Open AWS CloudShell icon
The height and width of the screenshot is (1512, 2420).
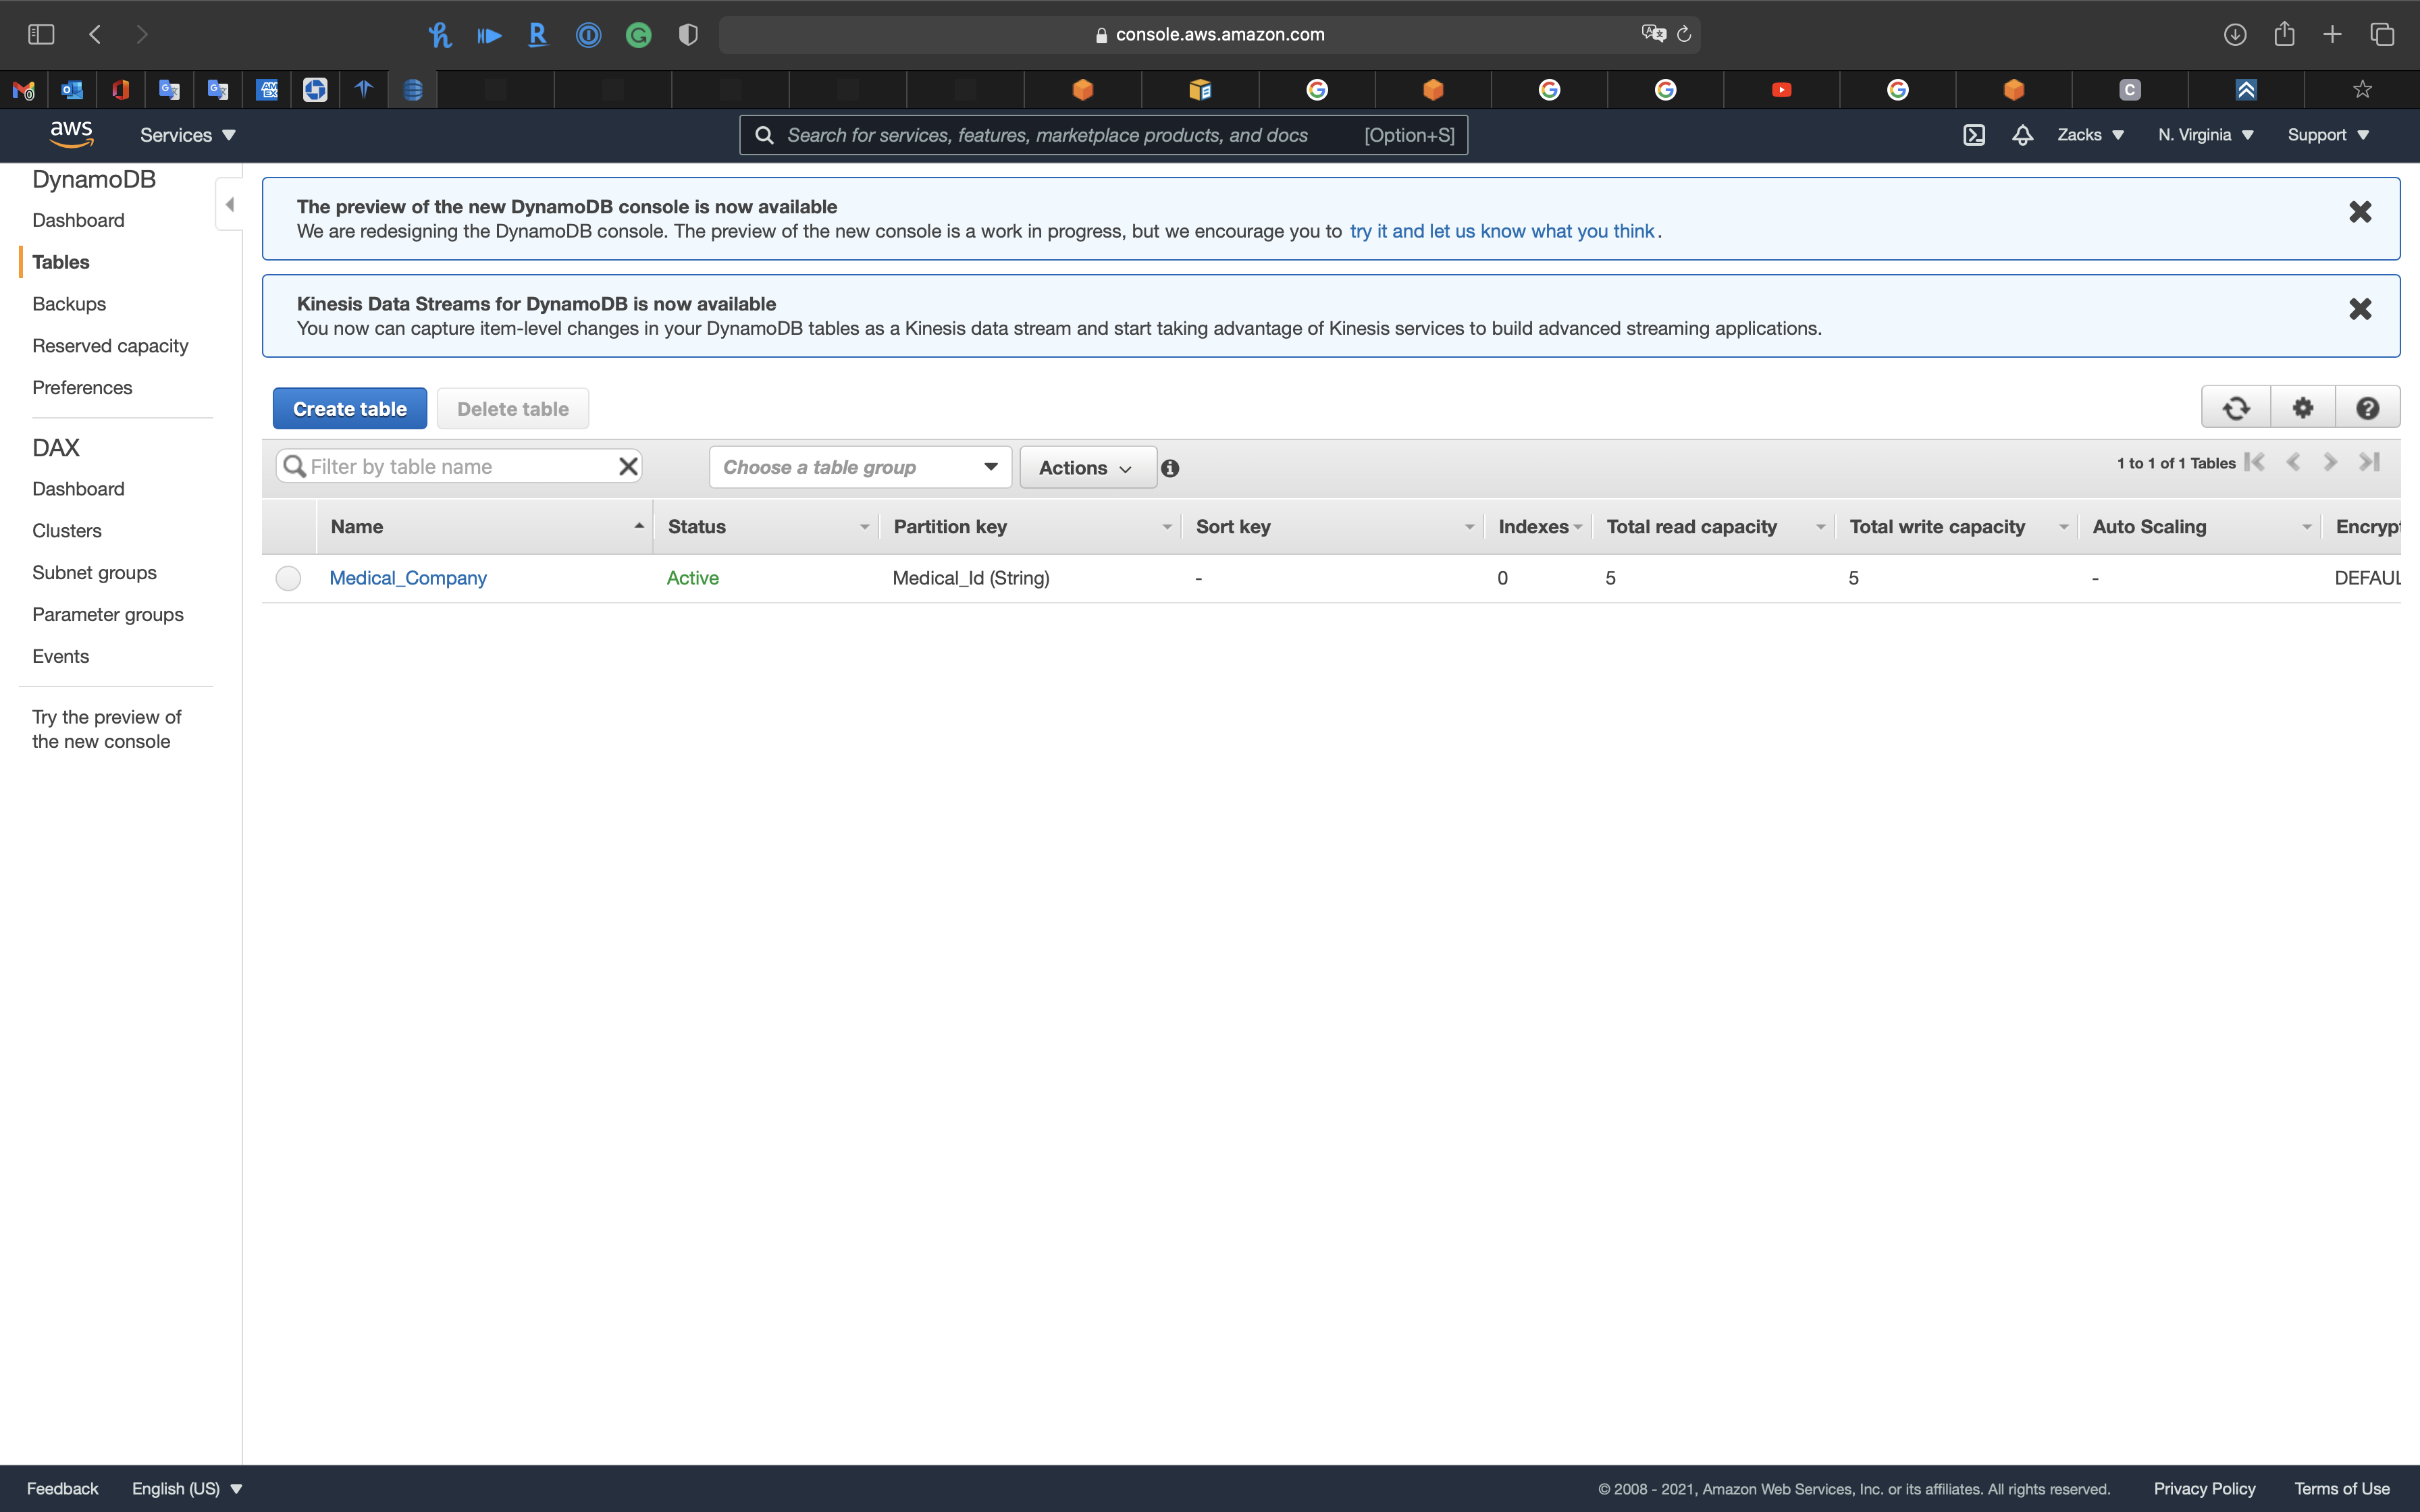(1973, 135)
